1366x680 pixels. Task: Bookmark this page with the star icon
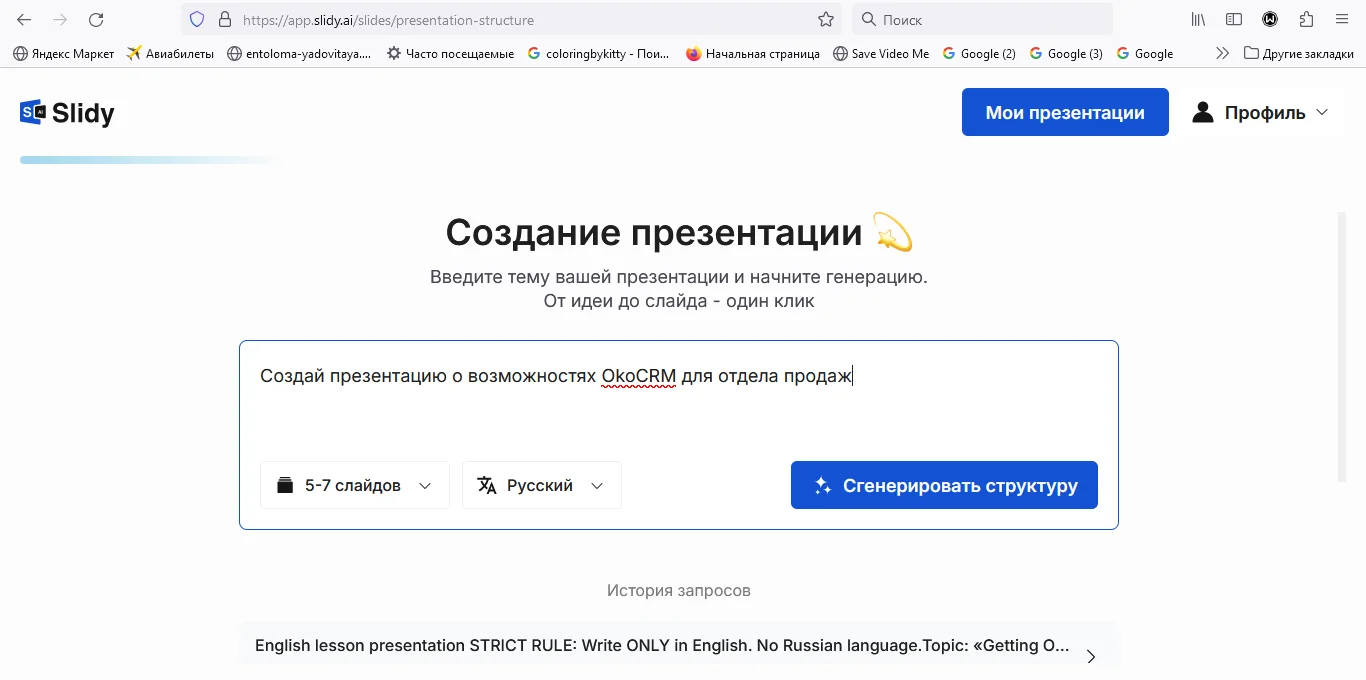(x=826, y=19)
